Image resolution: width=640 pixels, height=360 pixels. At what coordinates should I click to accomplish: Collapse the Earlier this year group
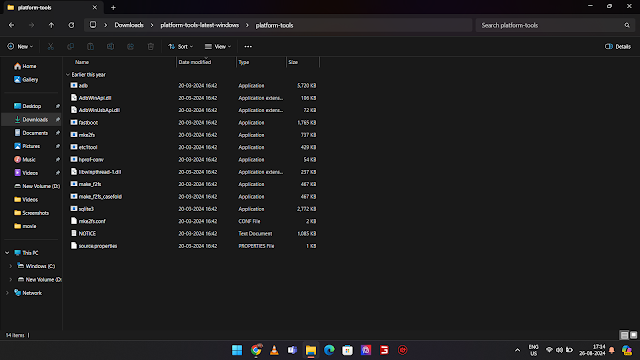[68, 75]
